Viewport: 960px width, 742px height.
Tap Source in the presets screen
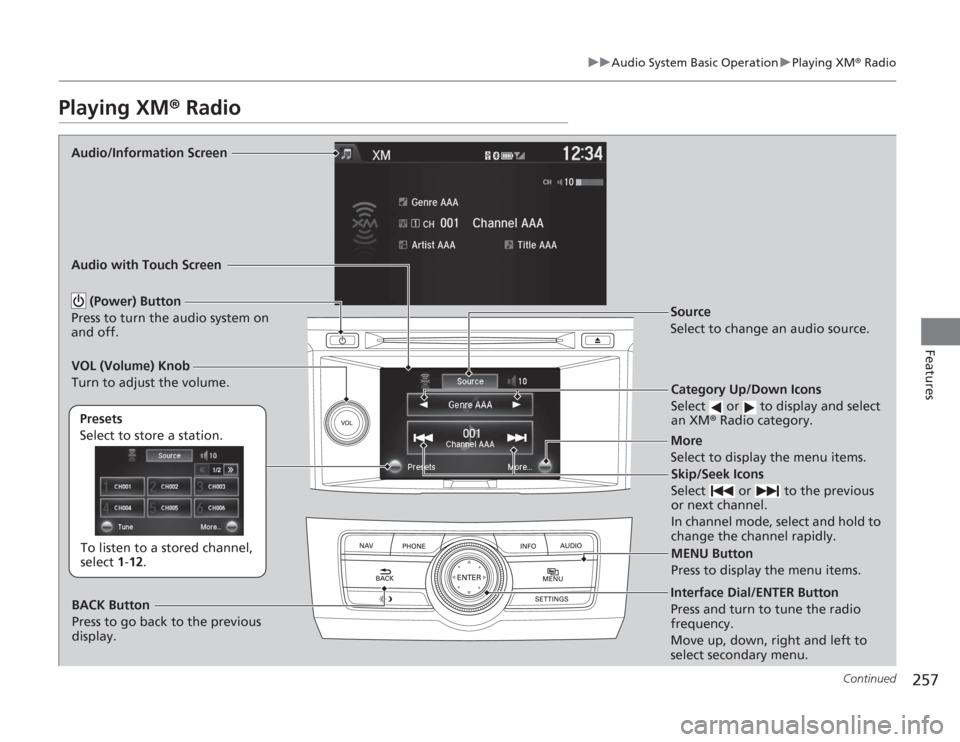pos(169,455)
